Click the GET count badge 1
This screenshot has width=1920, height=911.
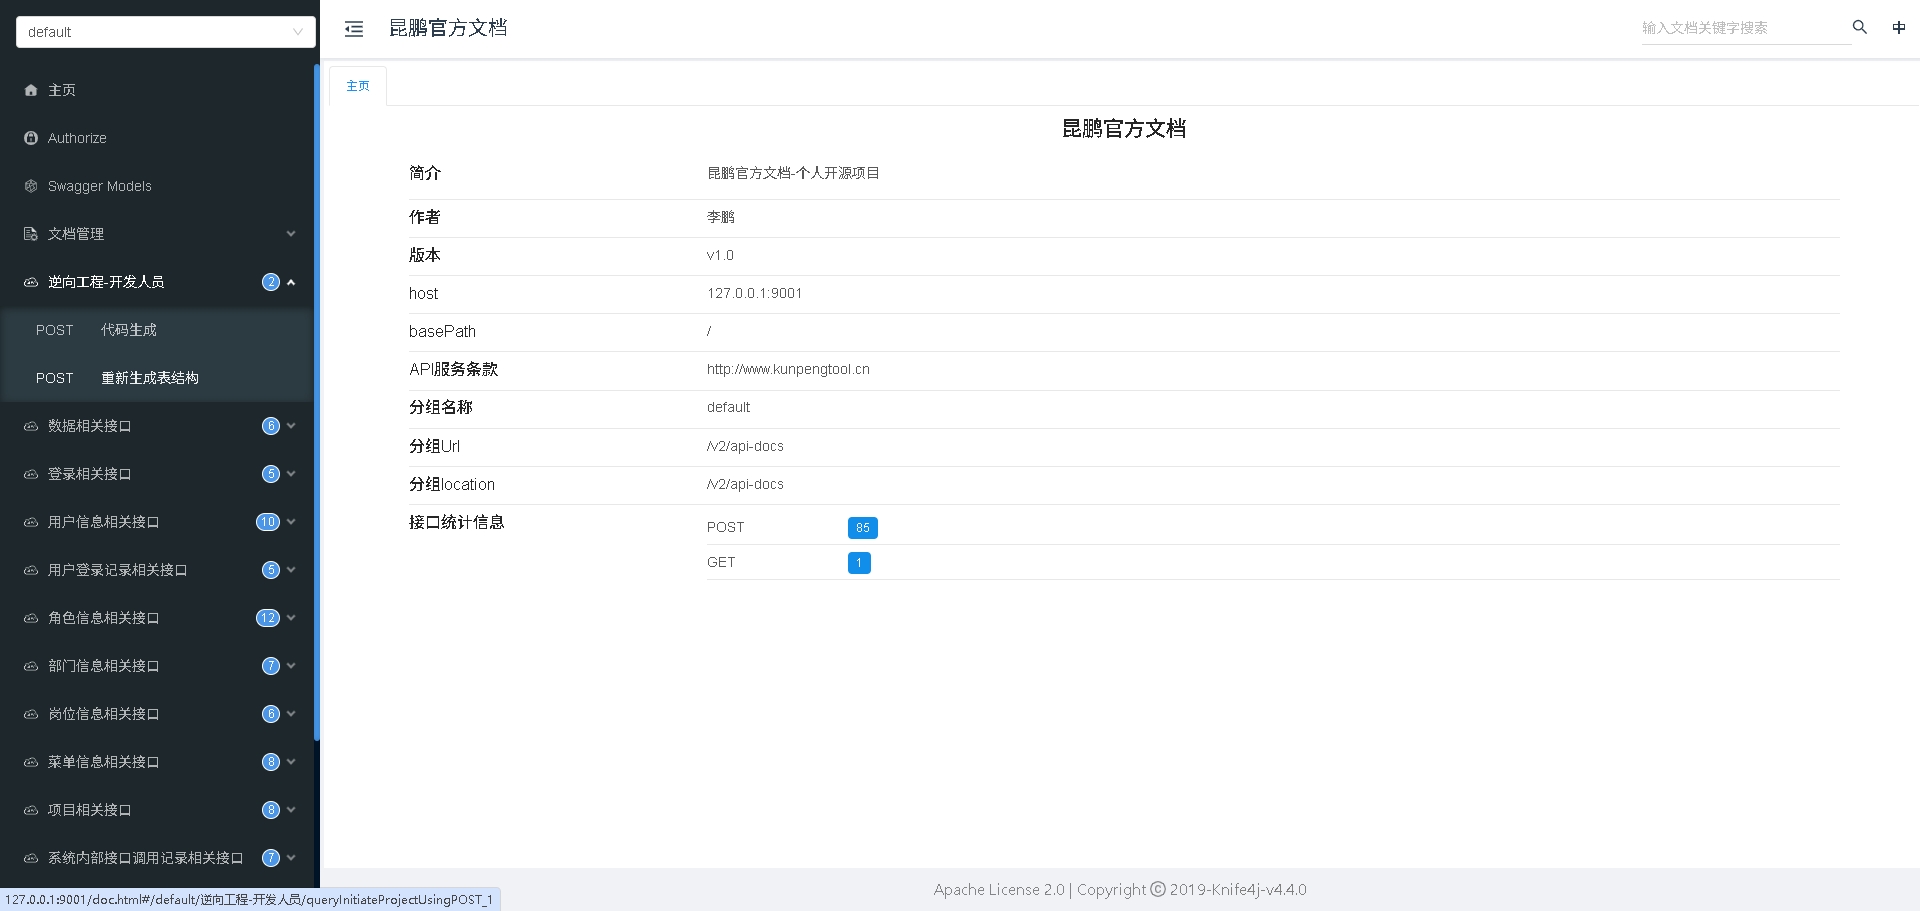click(x=858, y=563)
